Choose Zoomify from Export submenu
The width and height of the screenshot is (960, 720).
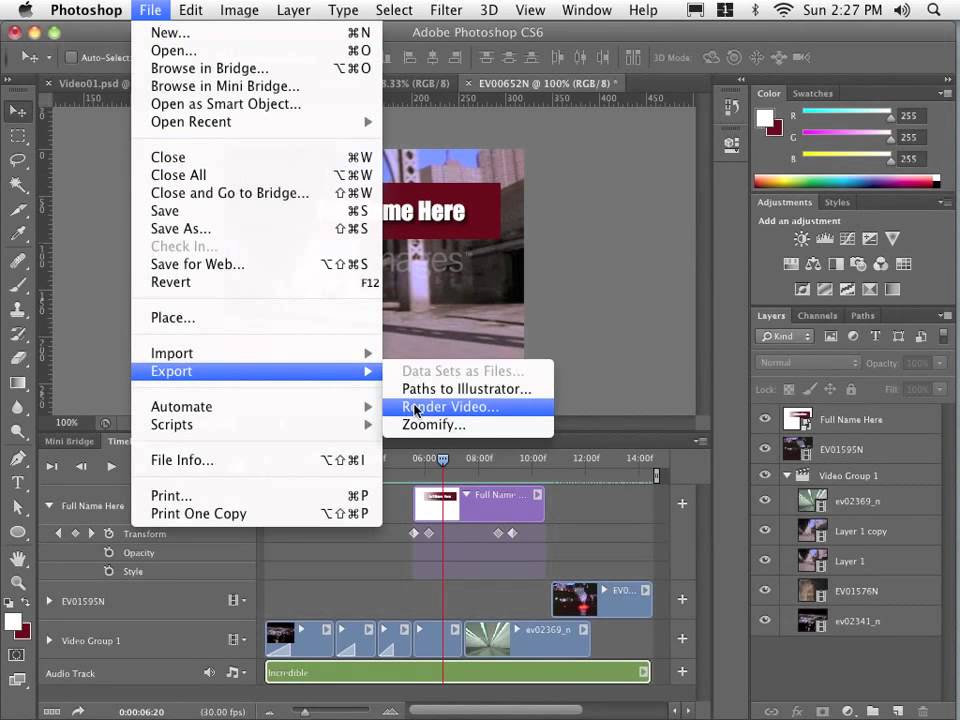[x=468, y=425]
